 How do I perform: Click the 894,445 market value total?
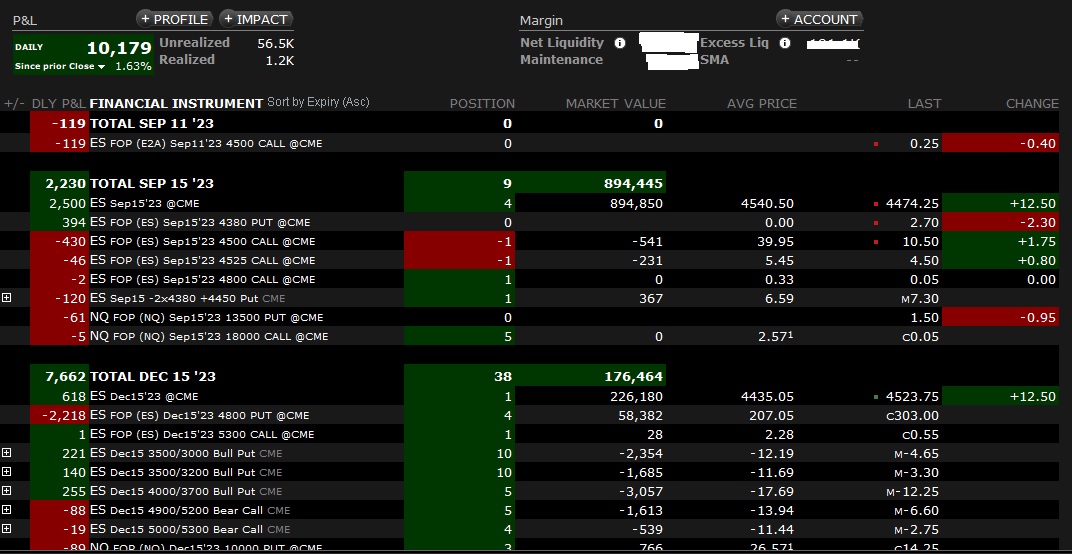pos(634,183)
